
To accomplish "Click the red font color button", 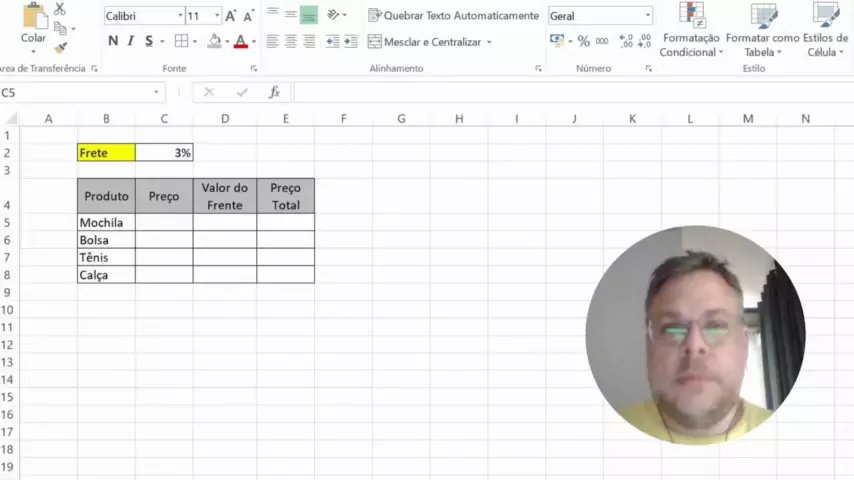I will tap(240, 42).
